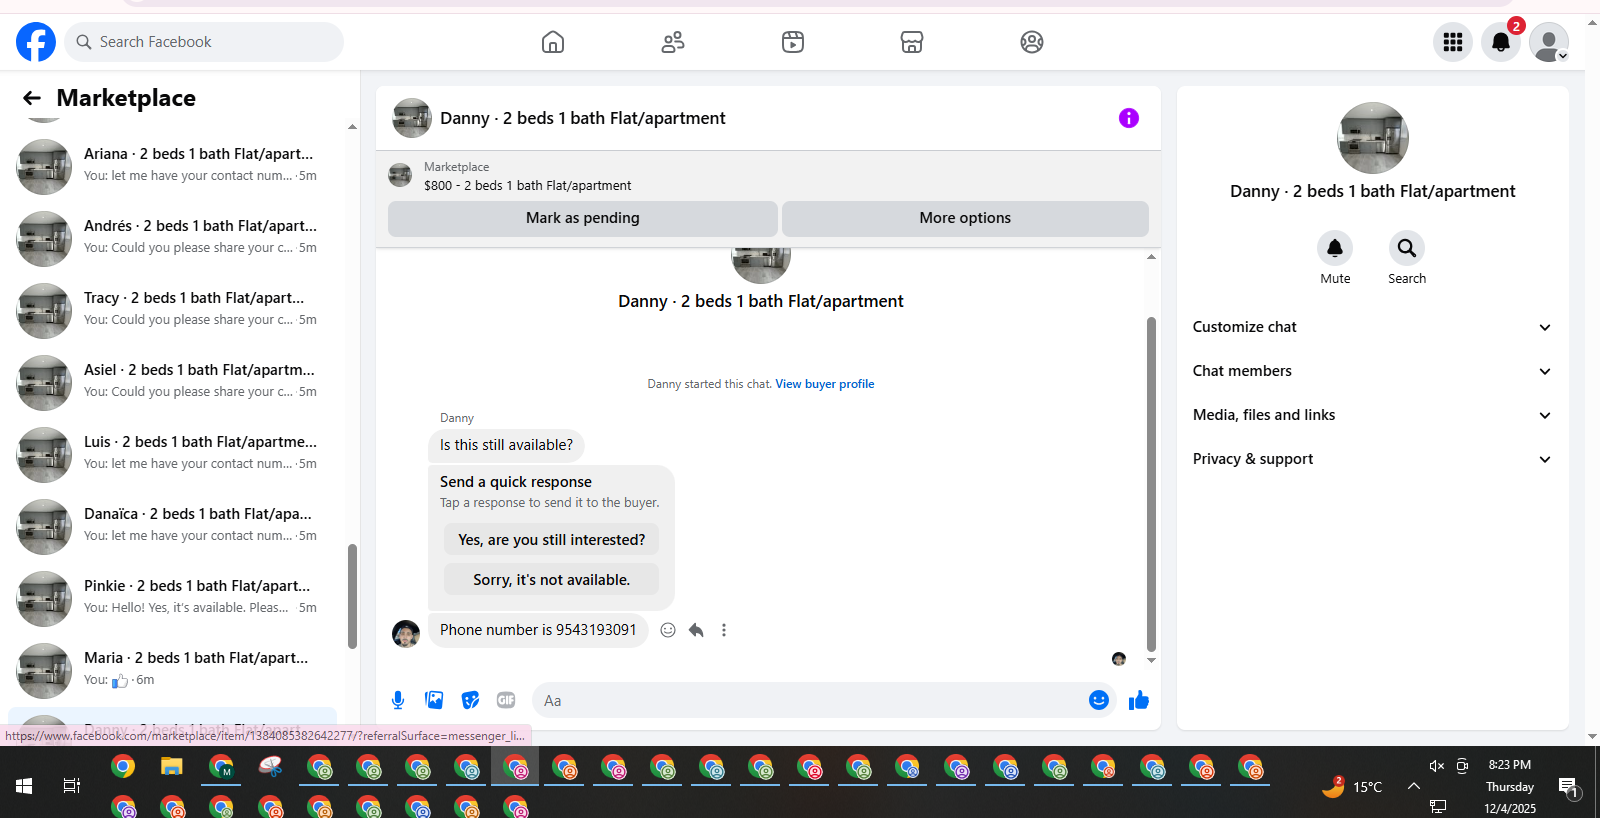The image size is (1600, 818).
Task: Open File Explorer from the taskbar
Action: pyautogui.click(x=172, y=767)
